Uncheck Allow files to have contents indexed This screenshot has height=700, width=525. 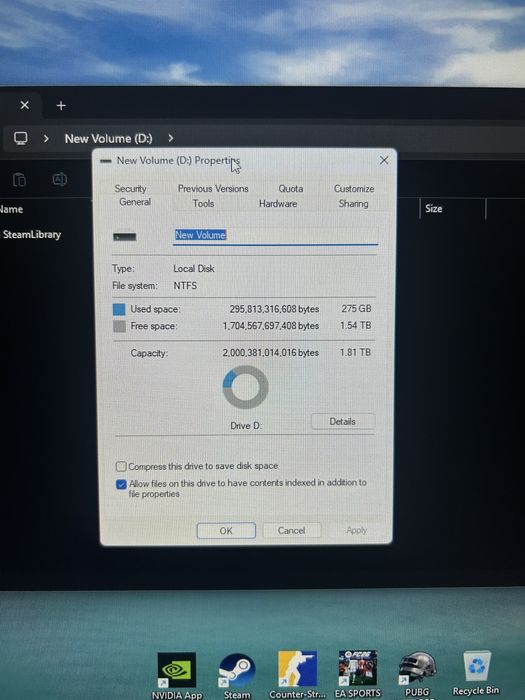(121, 484)
